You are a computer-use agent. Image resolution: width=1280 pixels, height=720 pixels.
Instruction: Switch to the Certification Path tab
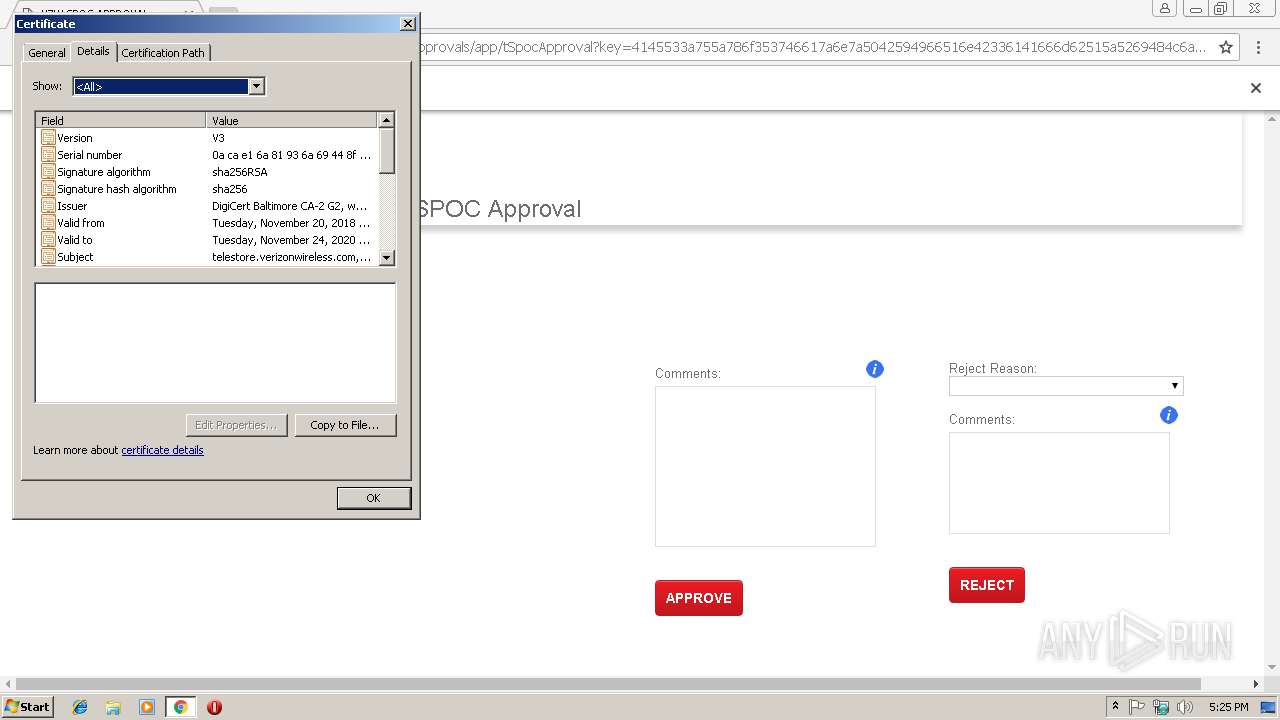[163, 53]
